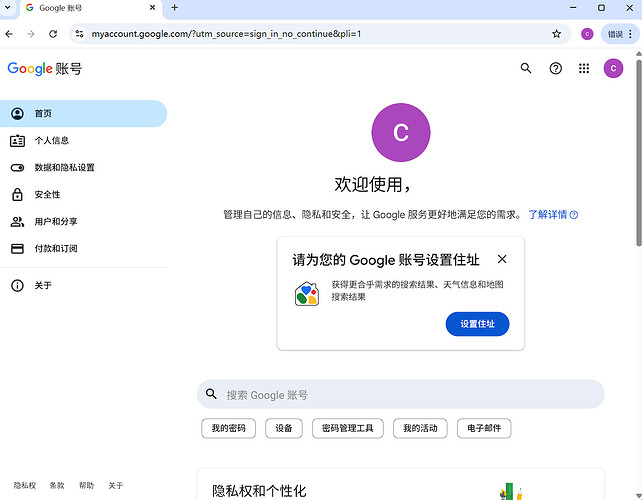Open 帮助 footer link
Viewport: 642px width, 500px height.
click(x=86, y=486)
